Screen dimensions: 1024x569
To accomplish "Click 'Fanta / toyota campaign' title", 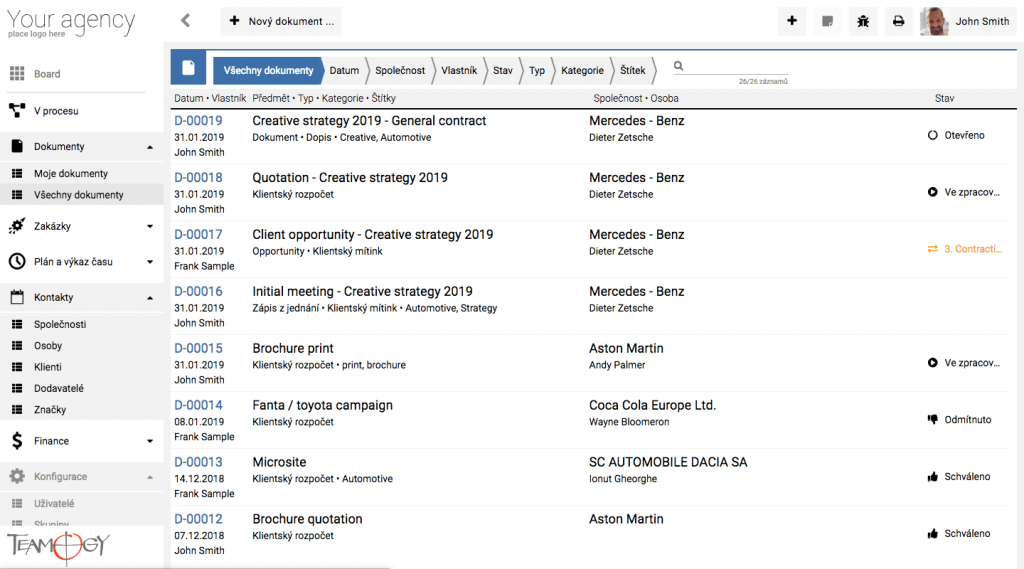I will pos(323,405).
